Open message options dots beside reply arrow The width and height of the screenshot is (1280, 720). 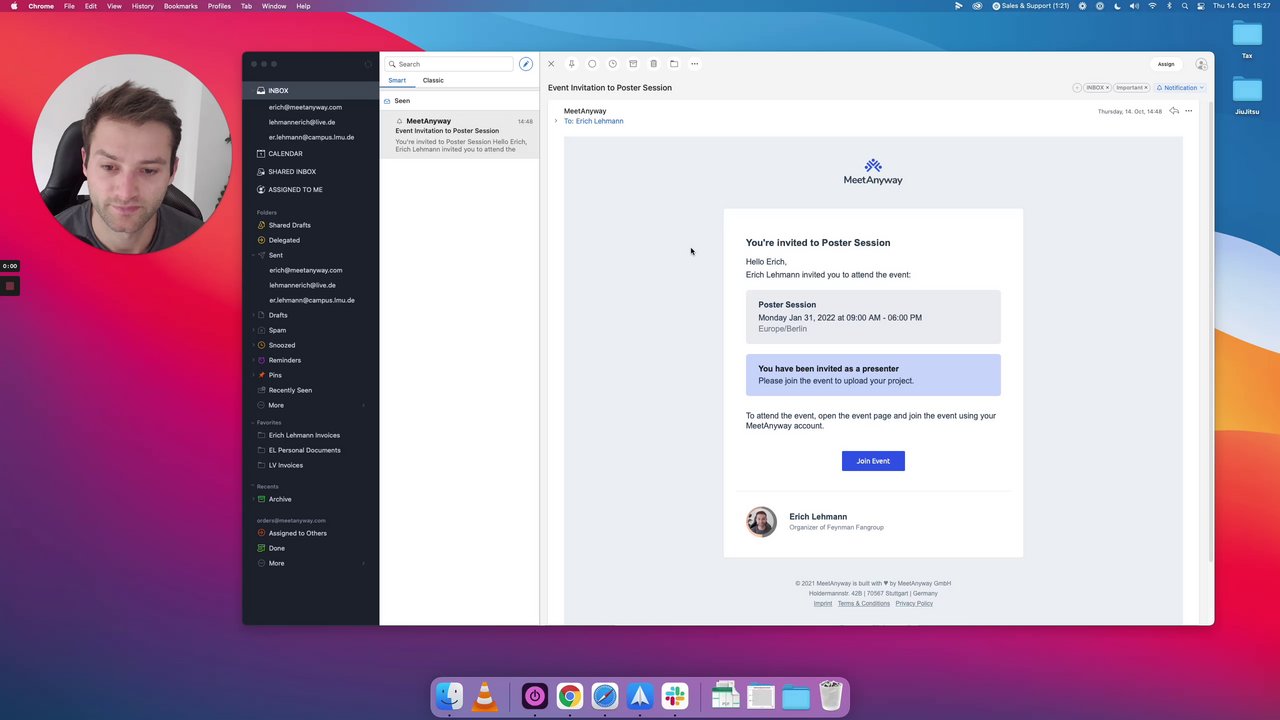point(1188,111)
